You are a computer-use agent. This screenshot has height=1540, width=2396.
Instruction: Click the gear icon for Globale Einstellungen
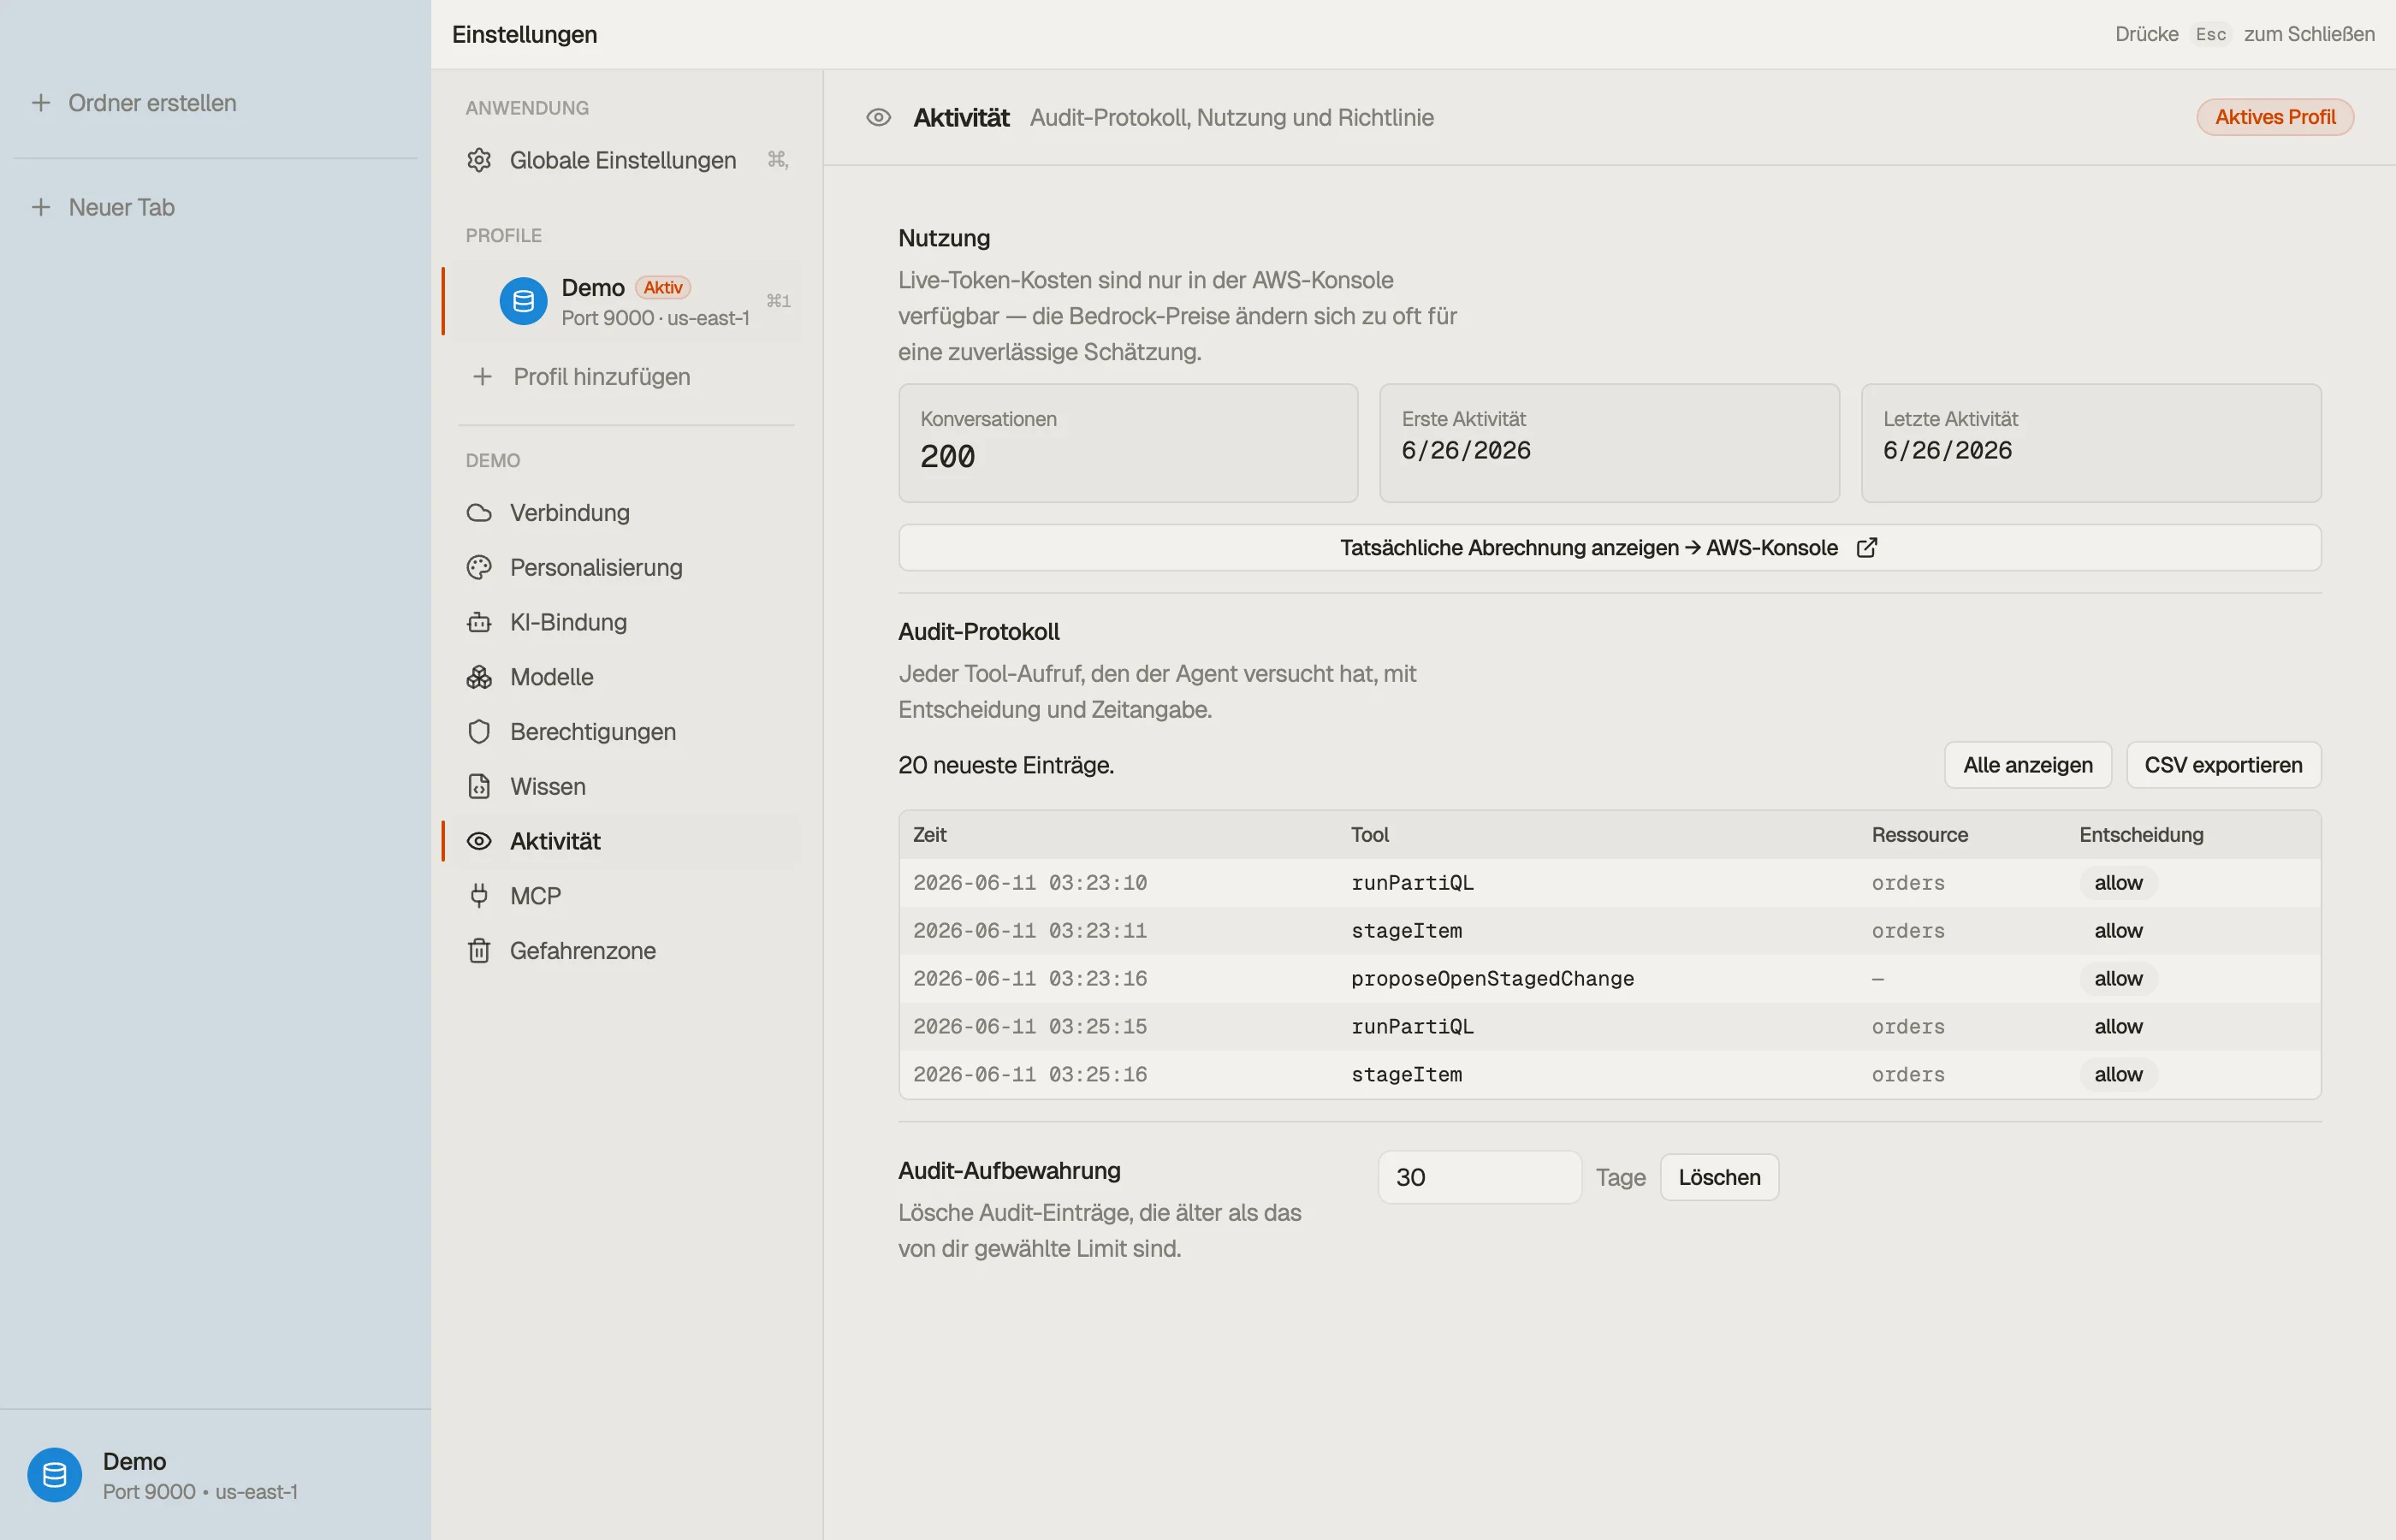[x=479, y=160]
